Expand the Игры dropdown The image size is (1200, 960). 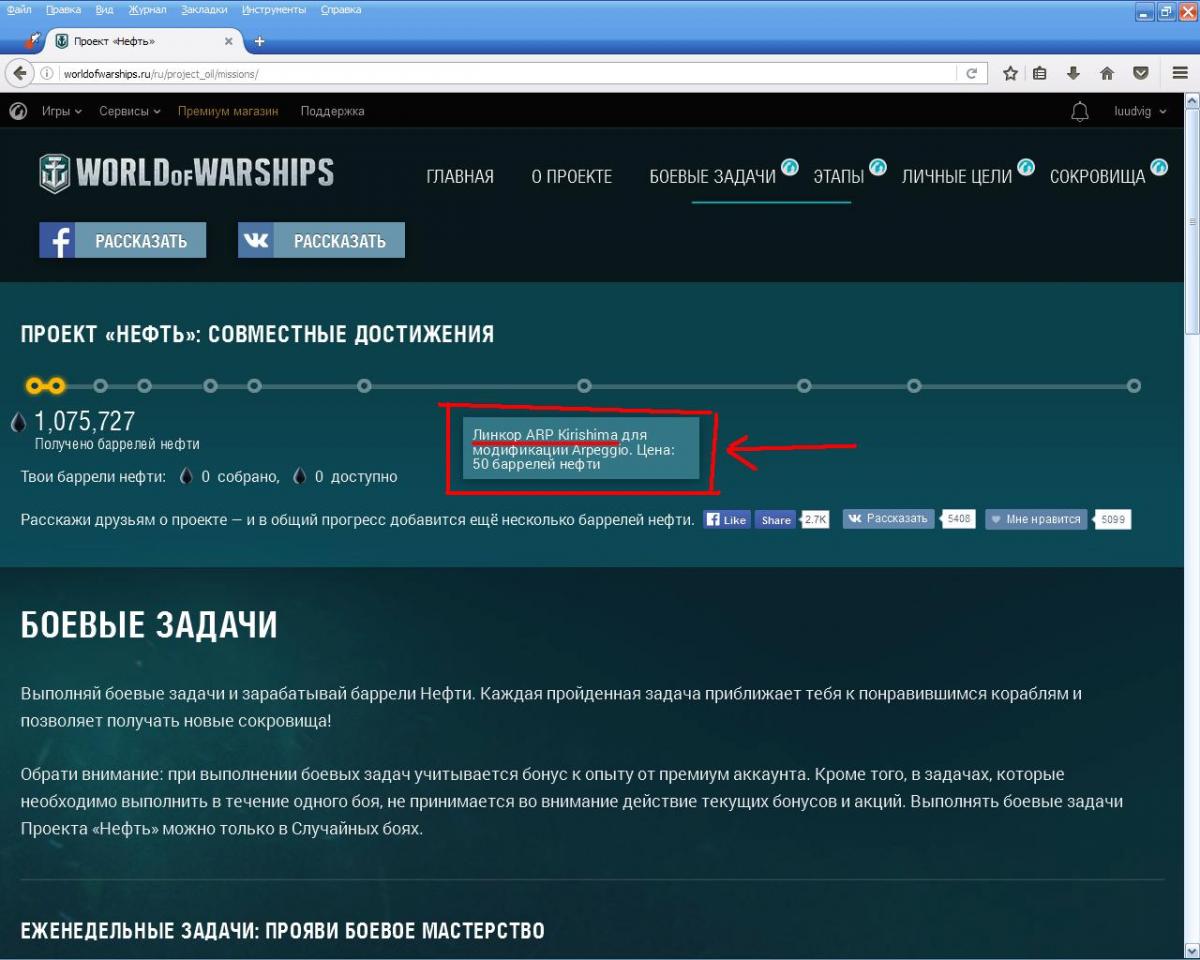tap(62, 111)
